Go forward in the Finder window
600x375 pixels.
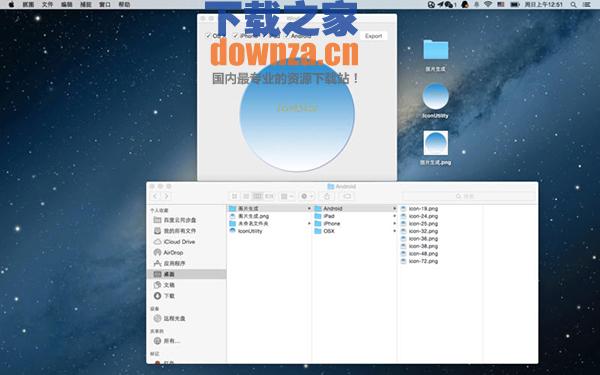pyautogui.click(x=166, y=196)
